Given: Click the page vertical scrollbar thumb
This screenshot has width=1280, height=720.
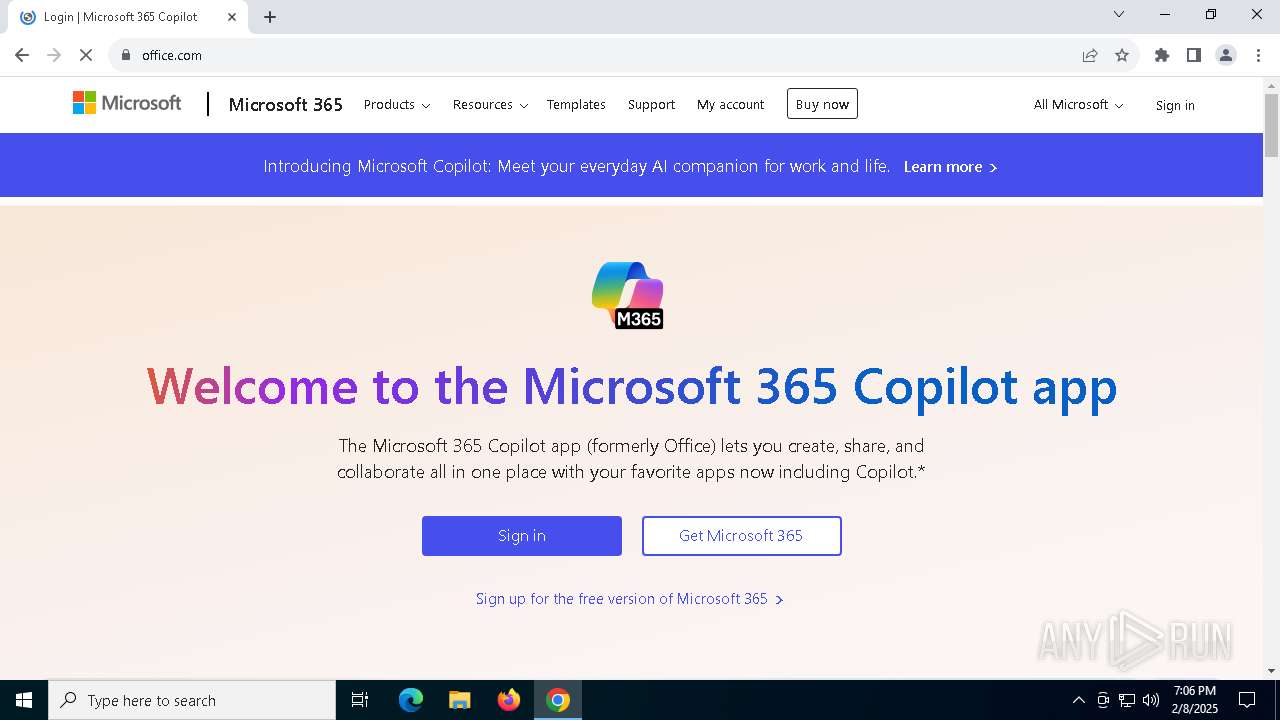Looking at the screenshot, I should coord(1271,125).
